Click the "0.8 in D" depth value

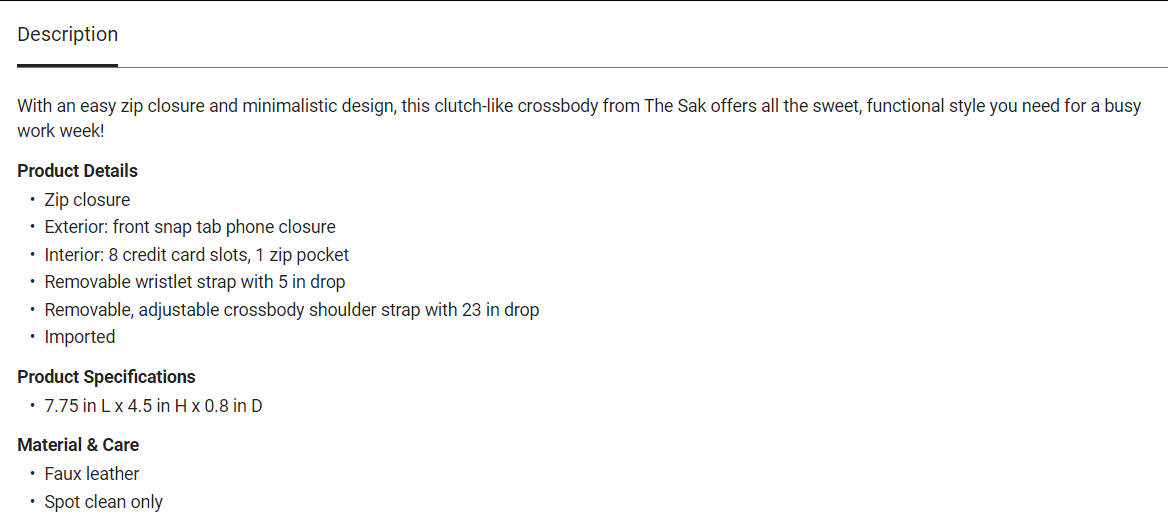point(233,406)
